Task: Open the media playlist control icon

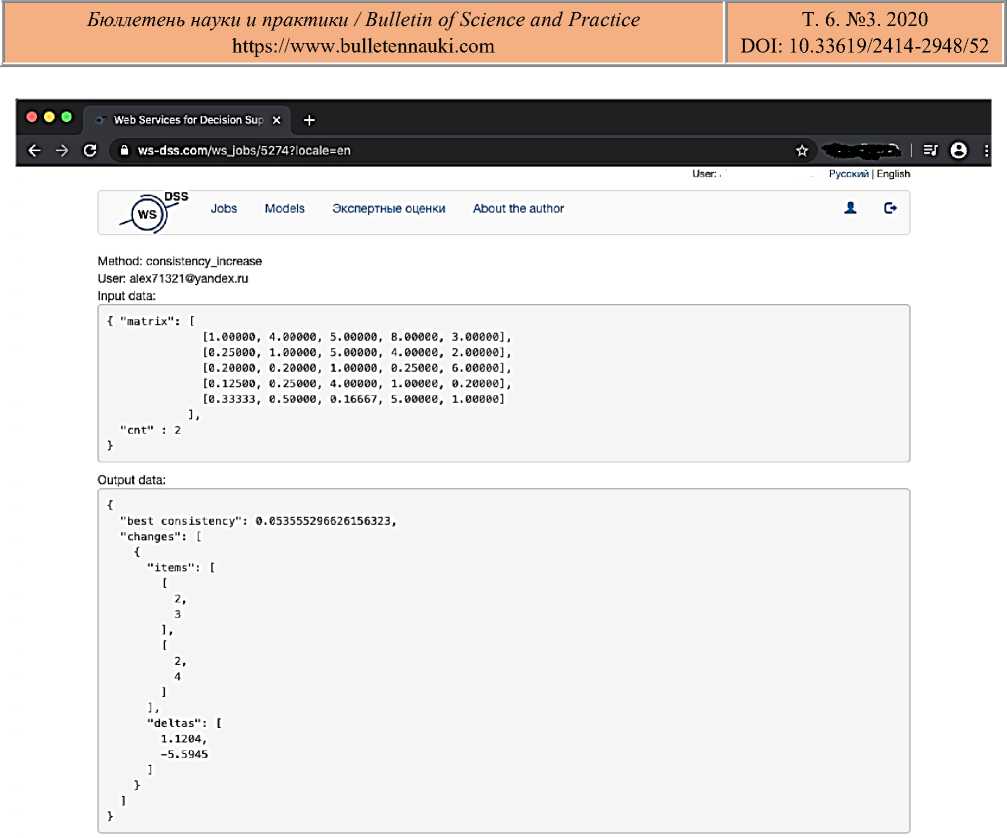Action: pos(930,150)
